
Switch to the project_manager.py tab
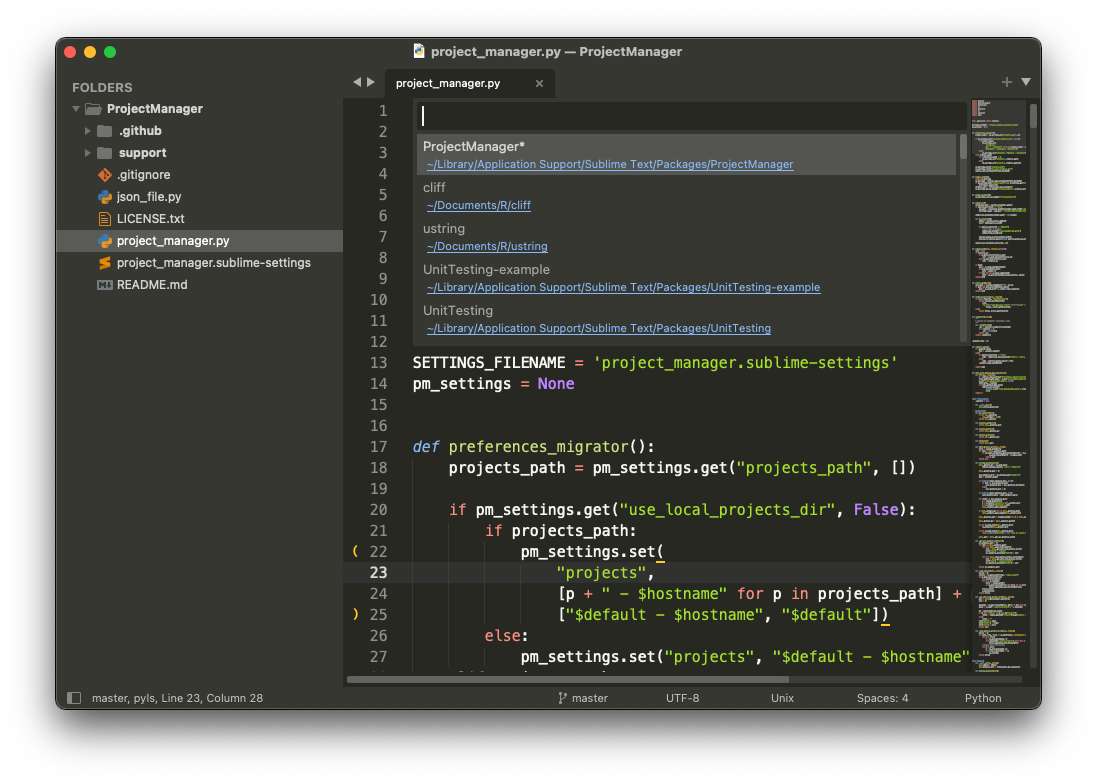448,83
